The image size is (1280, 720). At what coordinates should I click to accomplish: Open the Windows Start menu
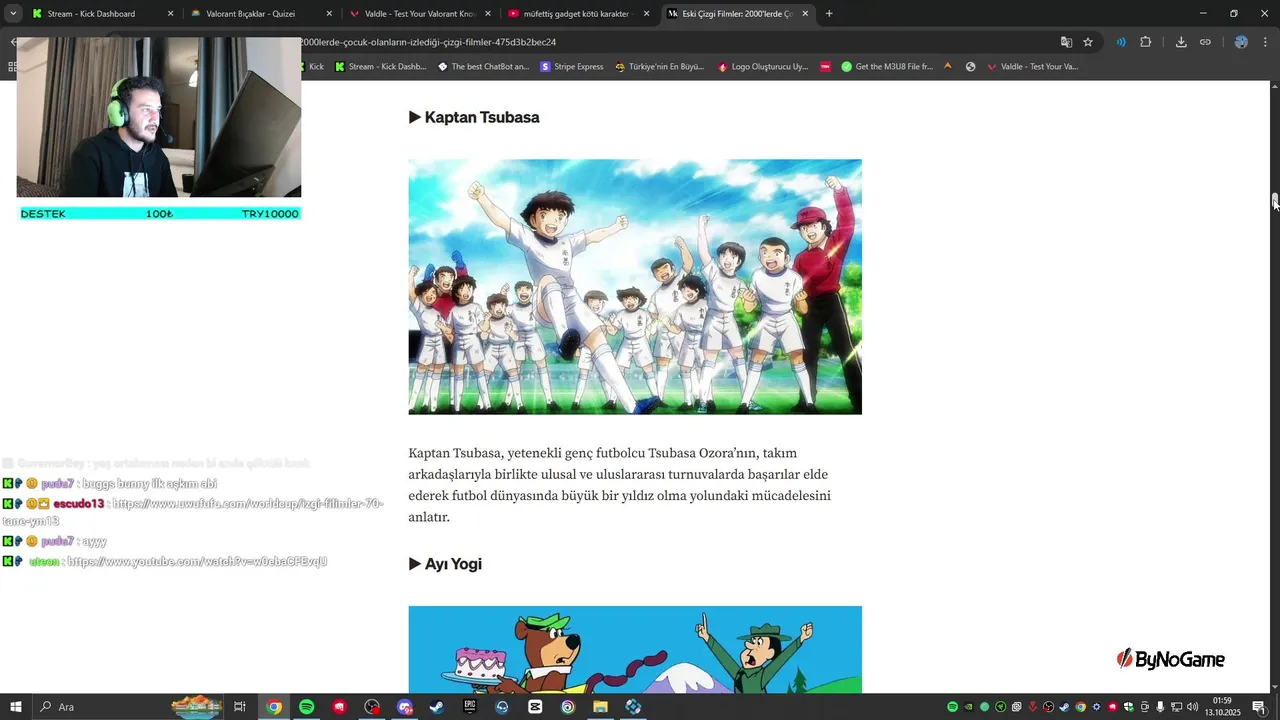tap(16, 707)
